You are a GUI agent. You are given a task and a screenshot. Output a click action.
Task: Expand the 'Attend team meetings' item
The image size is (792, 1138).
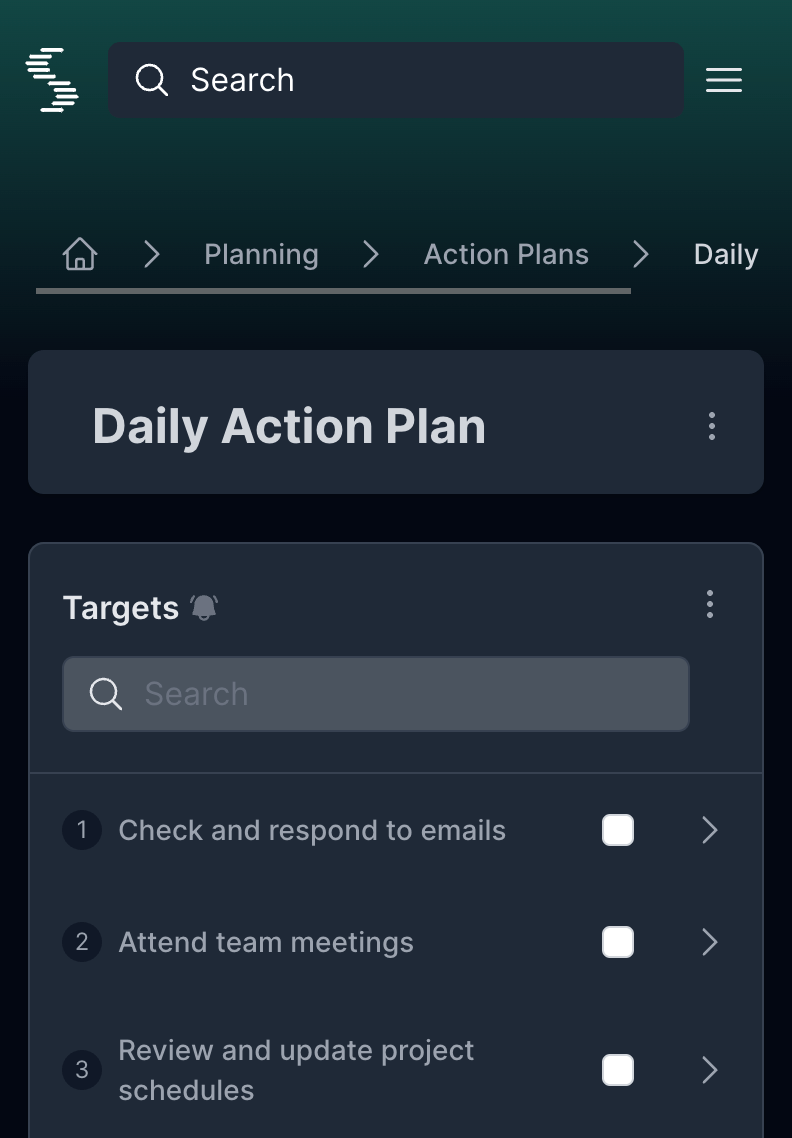(710, 942)
